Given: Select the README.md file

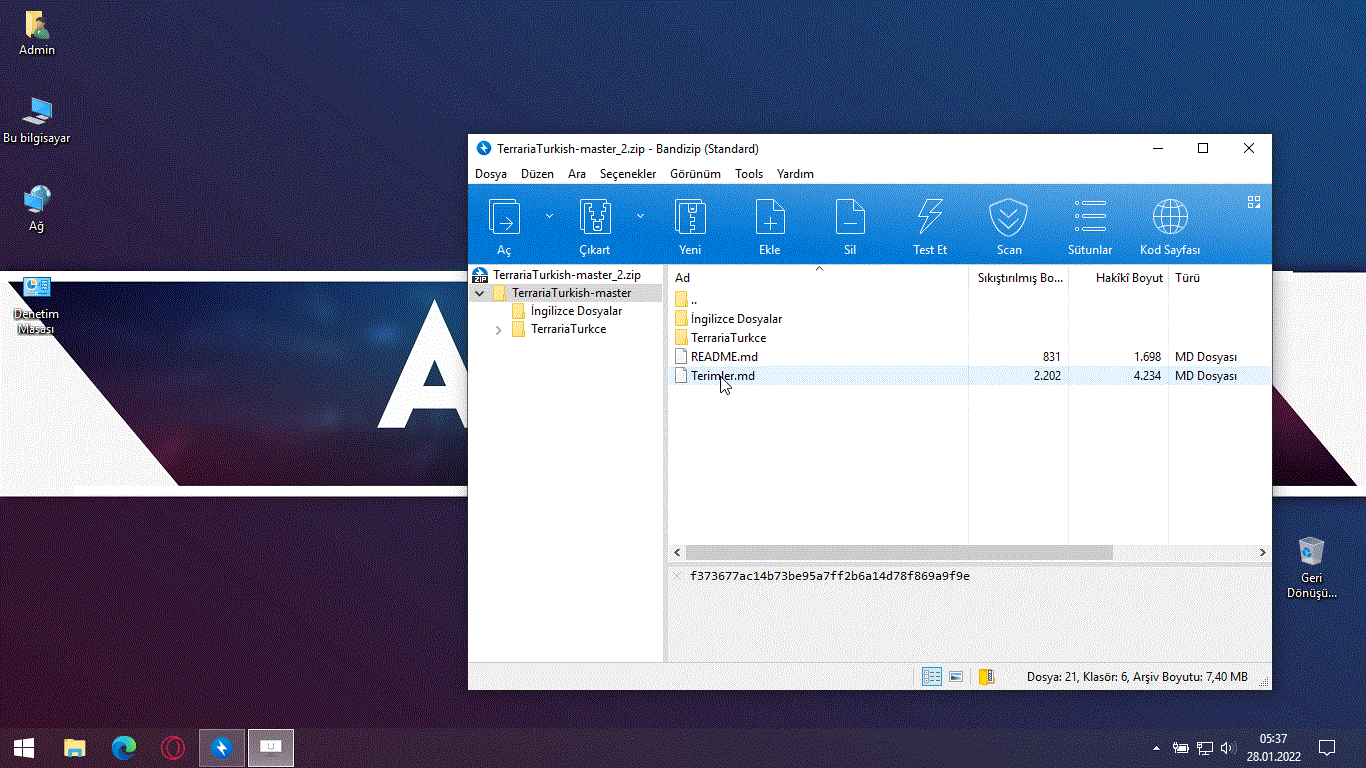Looking at the screenshot, I should [716, 357].
